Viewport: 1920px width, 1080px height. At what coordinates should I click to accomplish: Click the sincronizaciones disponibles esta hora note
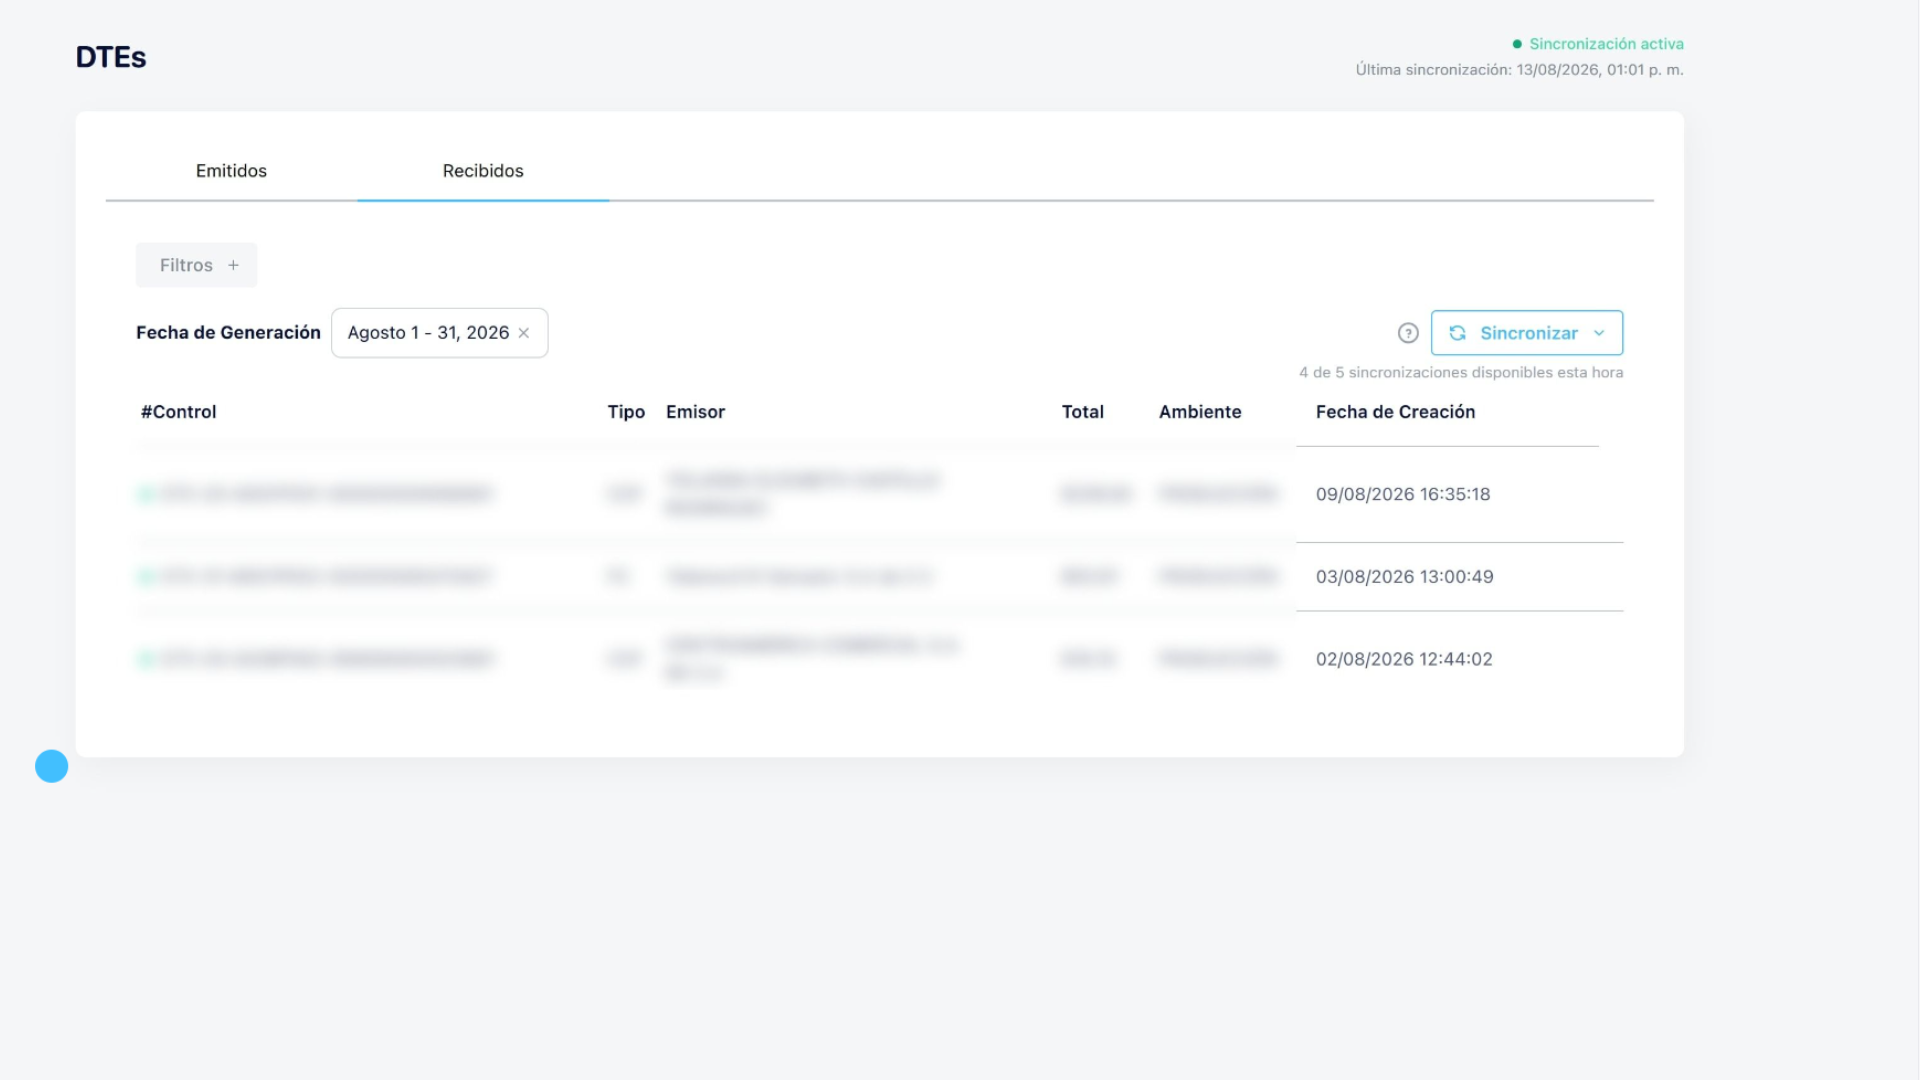(1461, 373)
